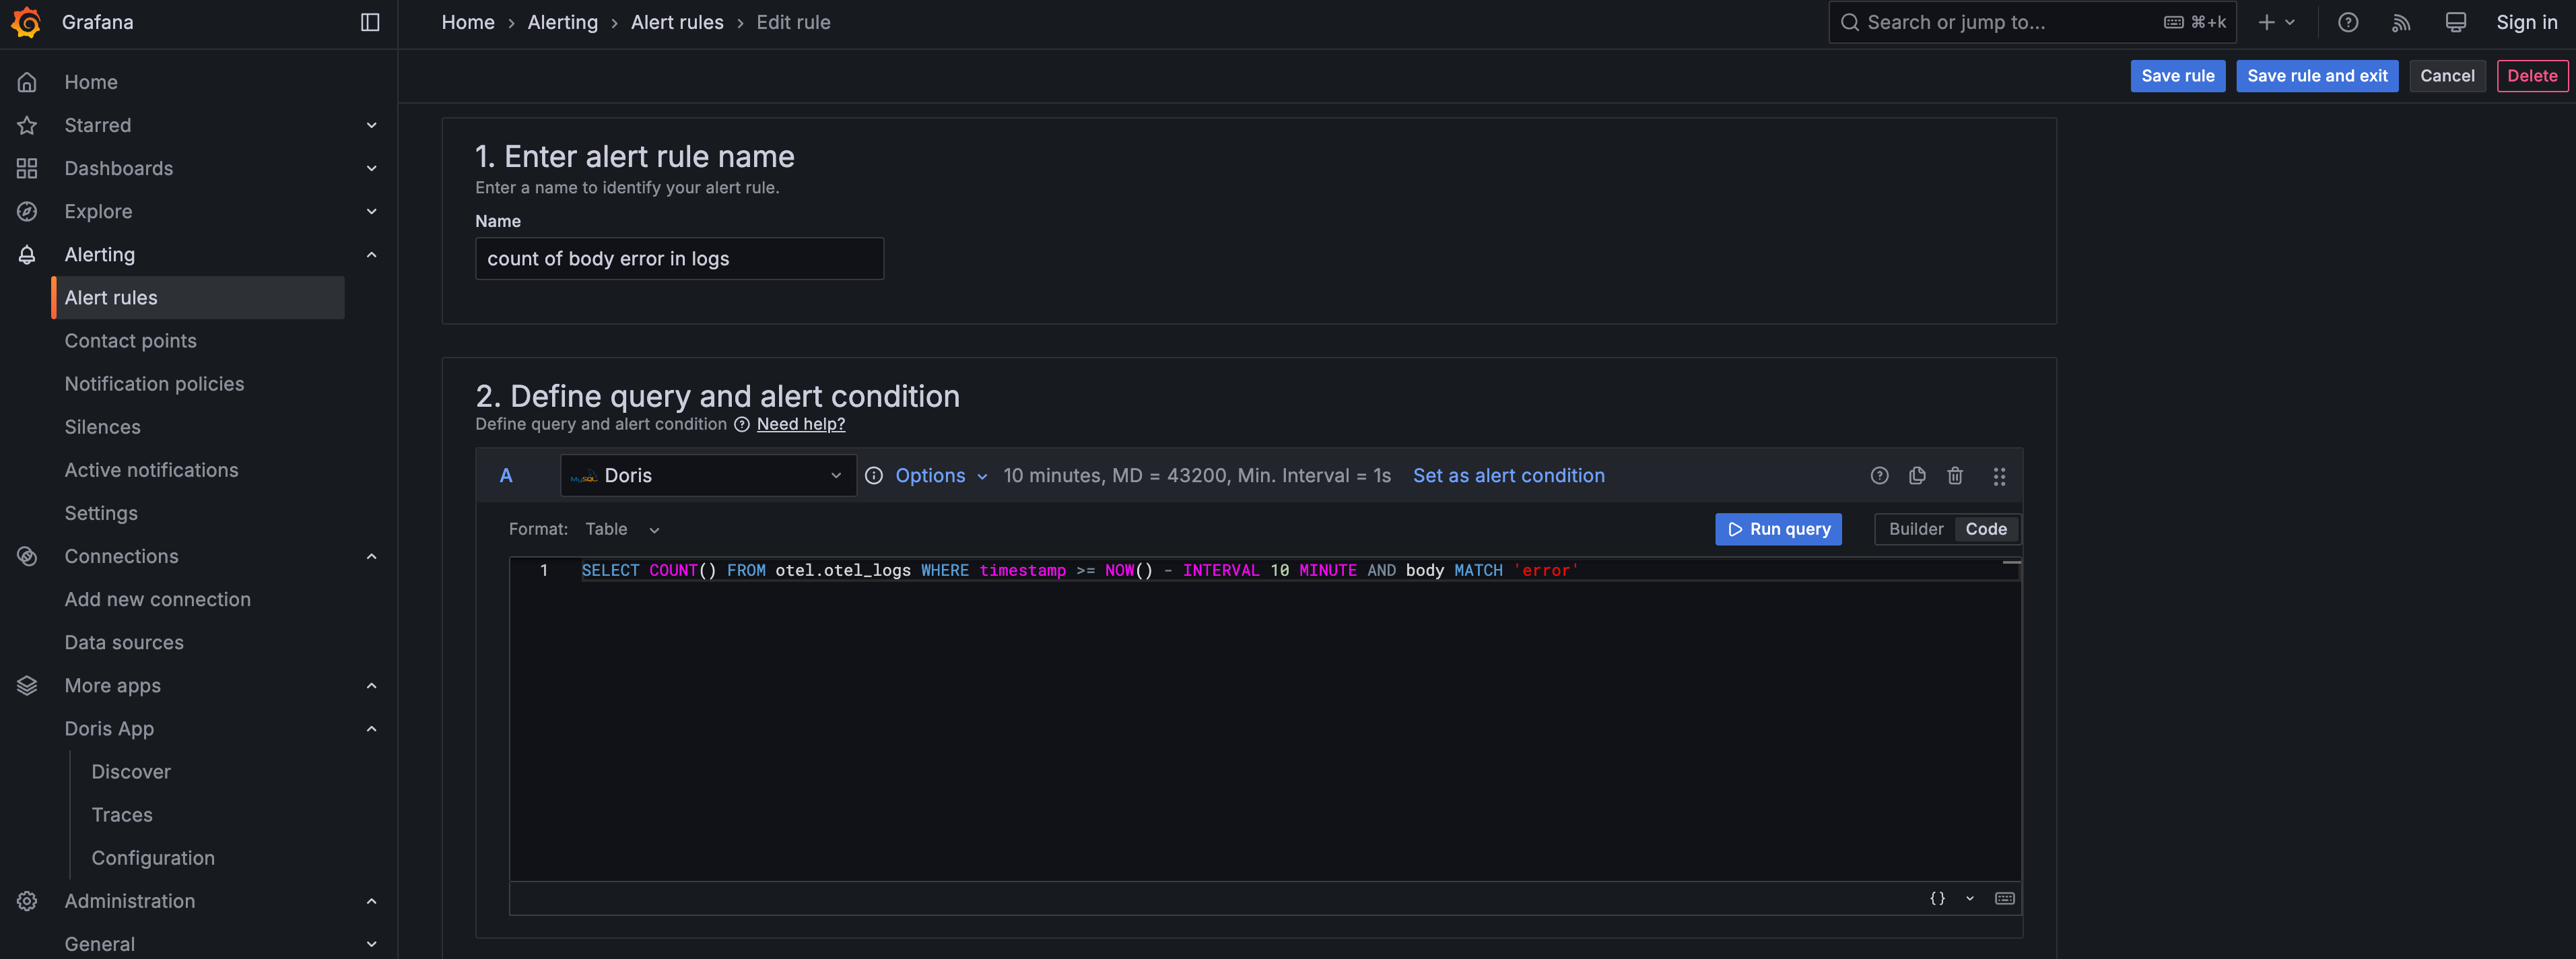Expand the Dashboards section chevron

(372, 168)
